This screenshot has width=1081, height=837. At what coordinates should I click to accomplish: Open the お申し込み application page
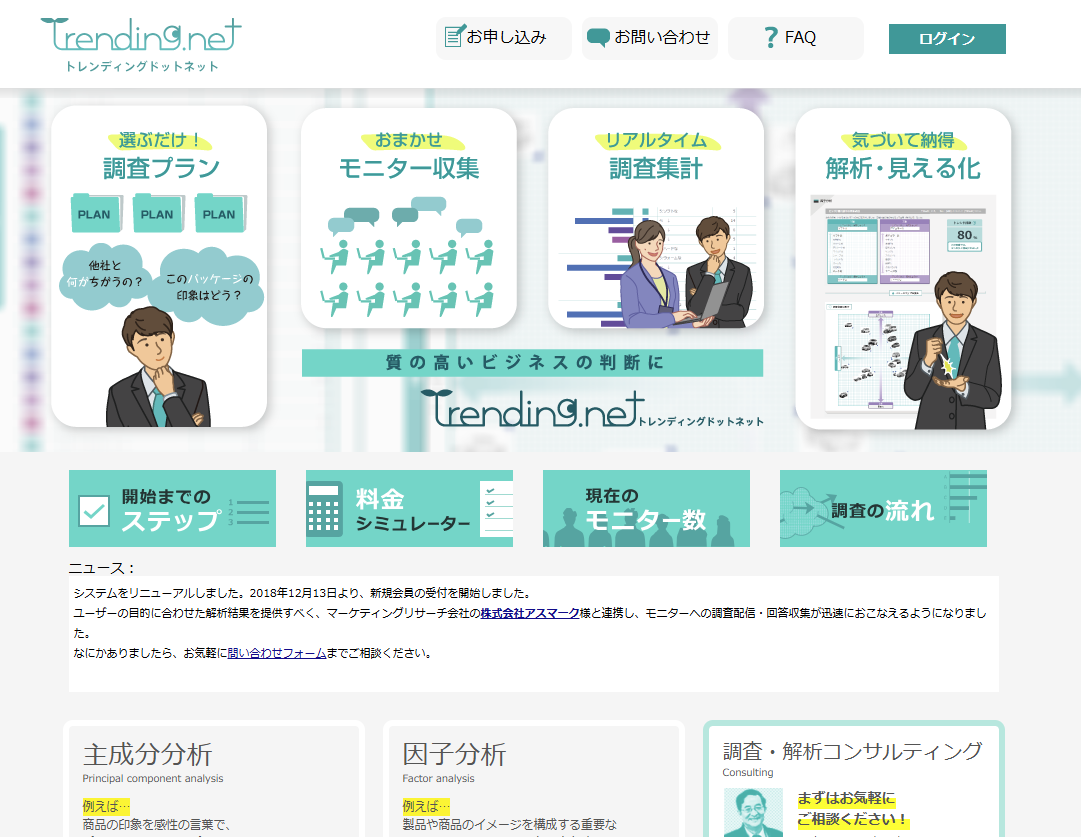pos(504,38)
